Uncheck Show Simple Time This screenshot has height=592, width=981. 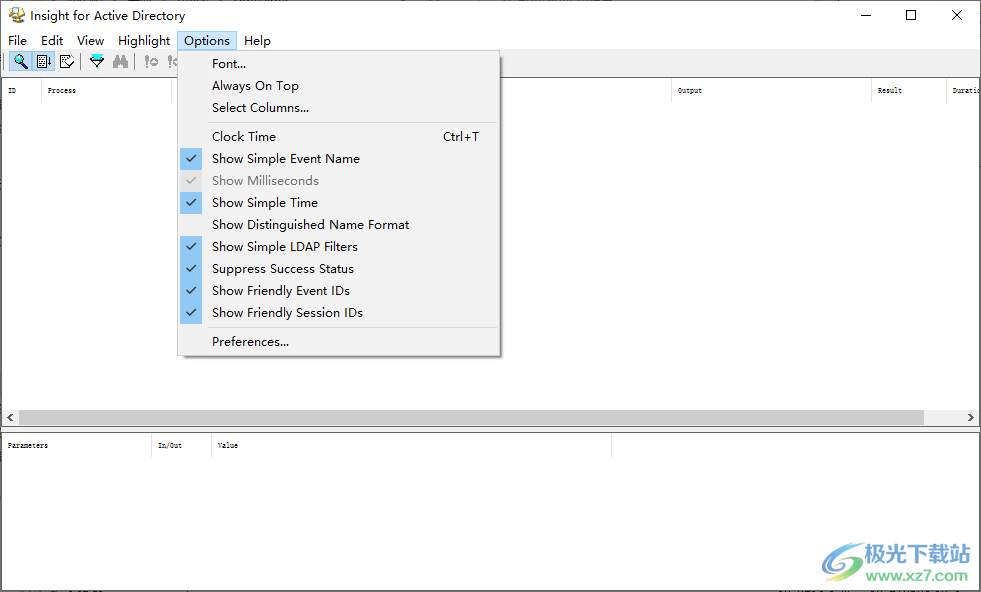point(339,203)
